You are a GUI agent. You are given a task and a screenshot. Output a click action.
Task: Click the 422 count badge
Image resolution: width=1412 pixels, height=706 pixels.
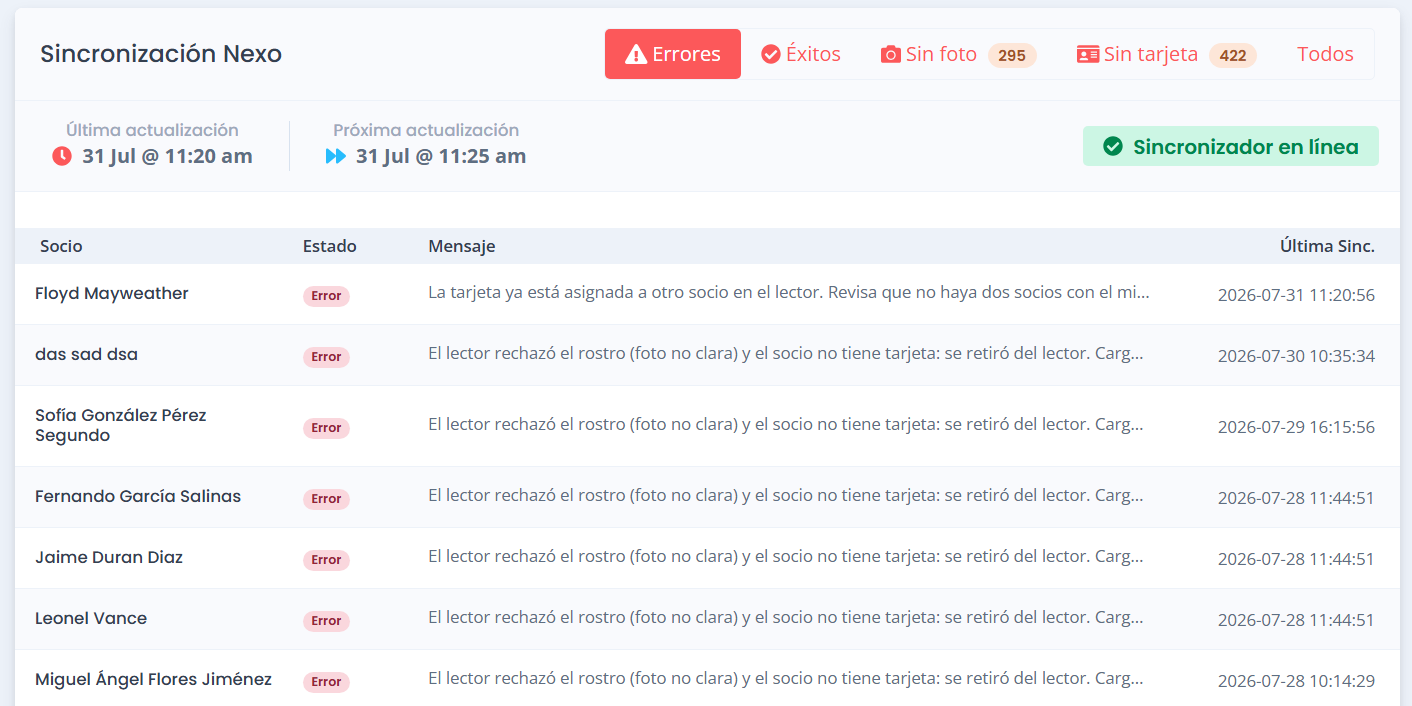[x=1233, y=56]
